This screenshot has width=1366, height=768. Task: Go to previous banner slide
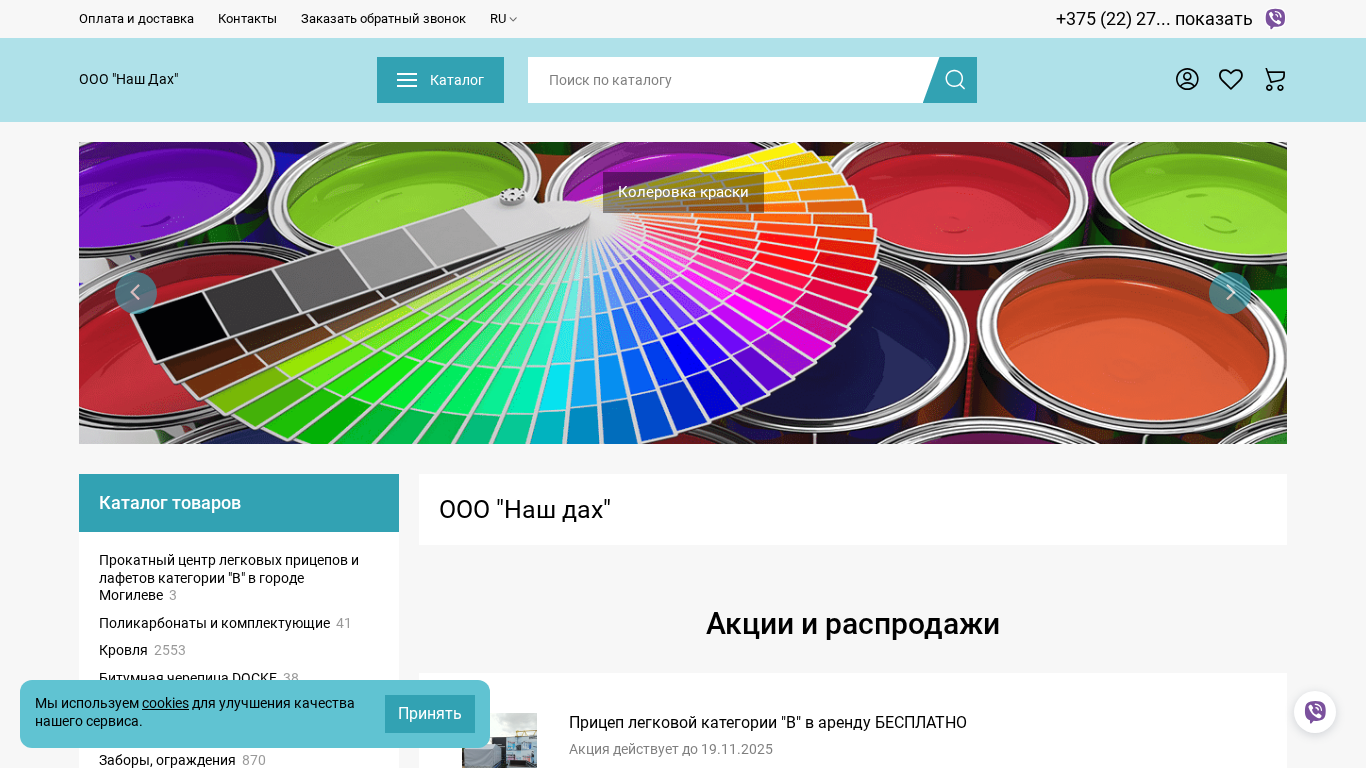[136, 293]
